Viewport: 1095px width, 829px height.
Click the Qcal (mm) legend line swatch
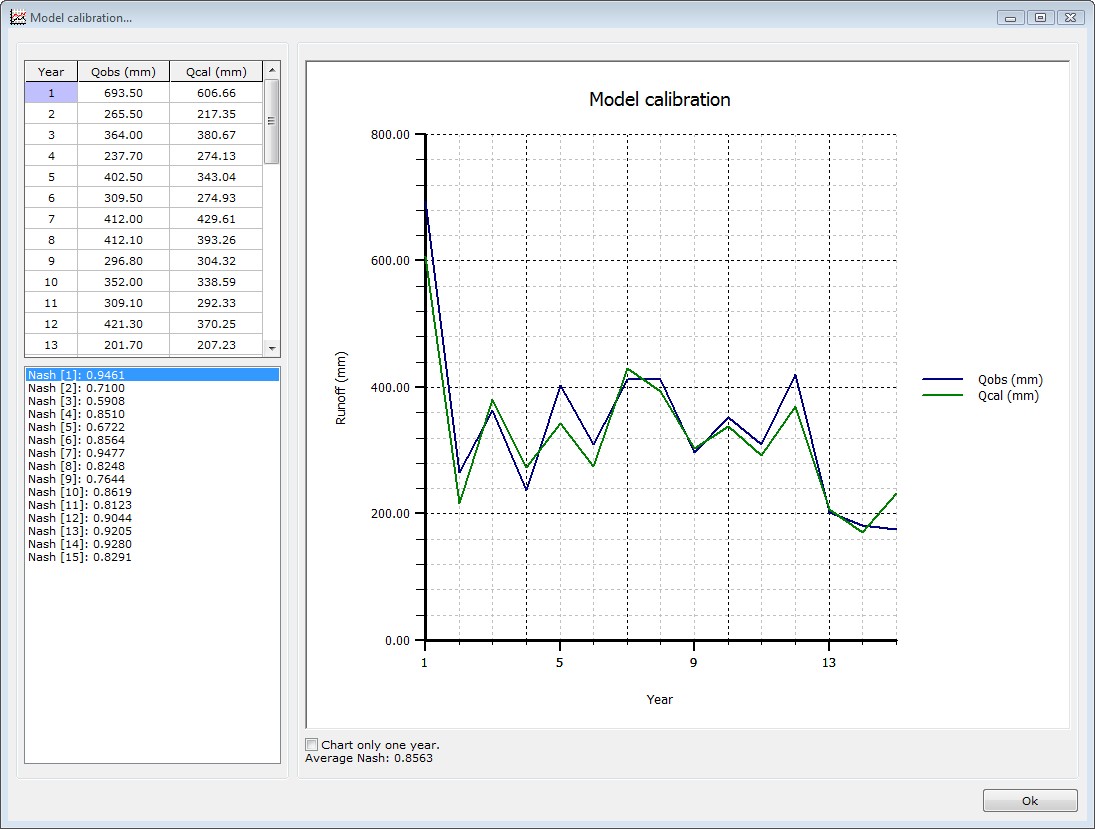[944, 396]
